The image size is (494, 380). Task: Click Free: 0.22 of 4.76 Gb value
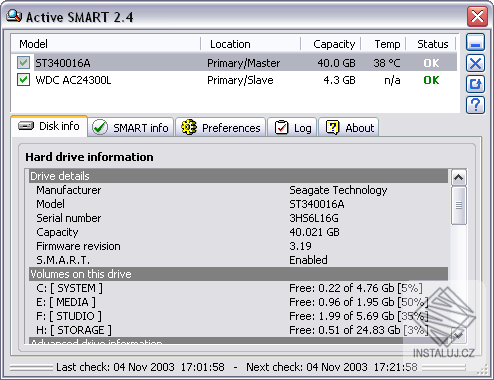pos(355,288)
